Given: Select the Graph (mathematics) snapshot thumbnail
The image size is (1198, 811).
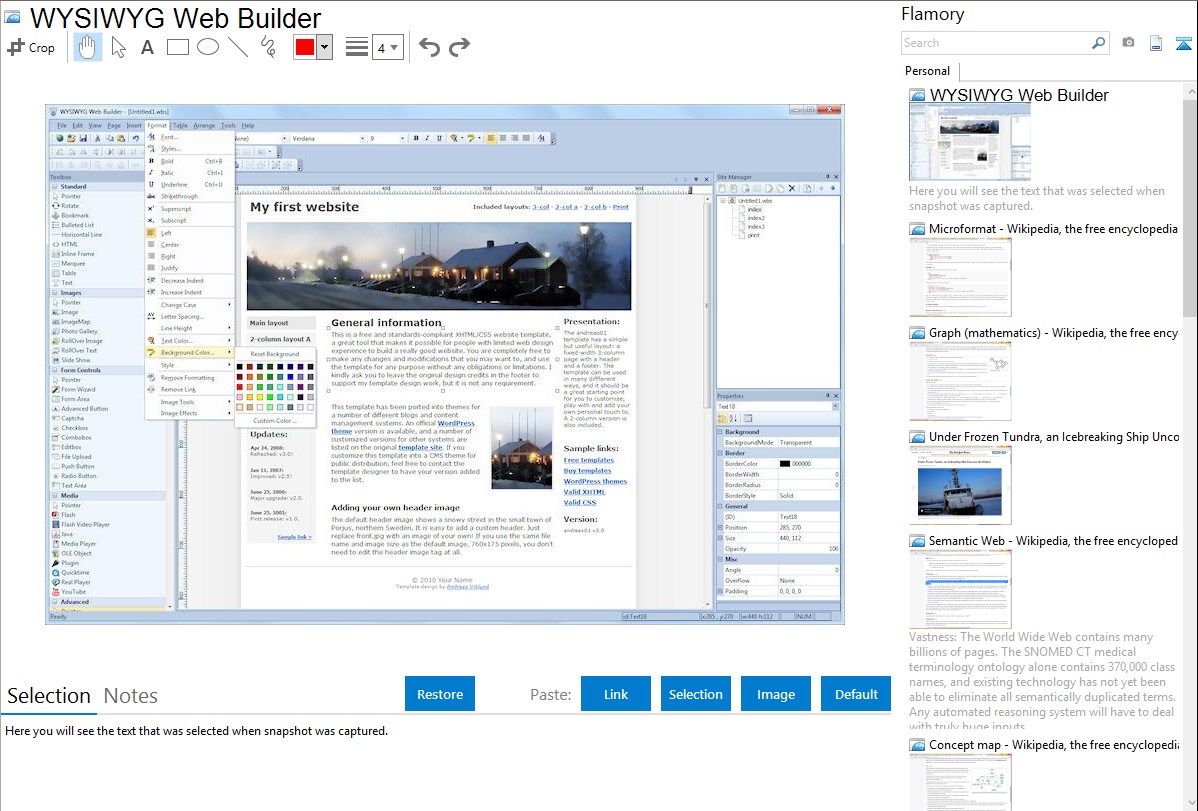Looking at the screenshot, I should [x=960, y=381].
